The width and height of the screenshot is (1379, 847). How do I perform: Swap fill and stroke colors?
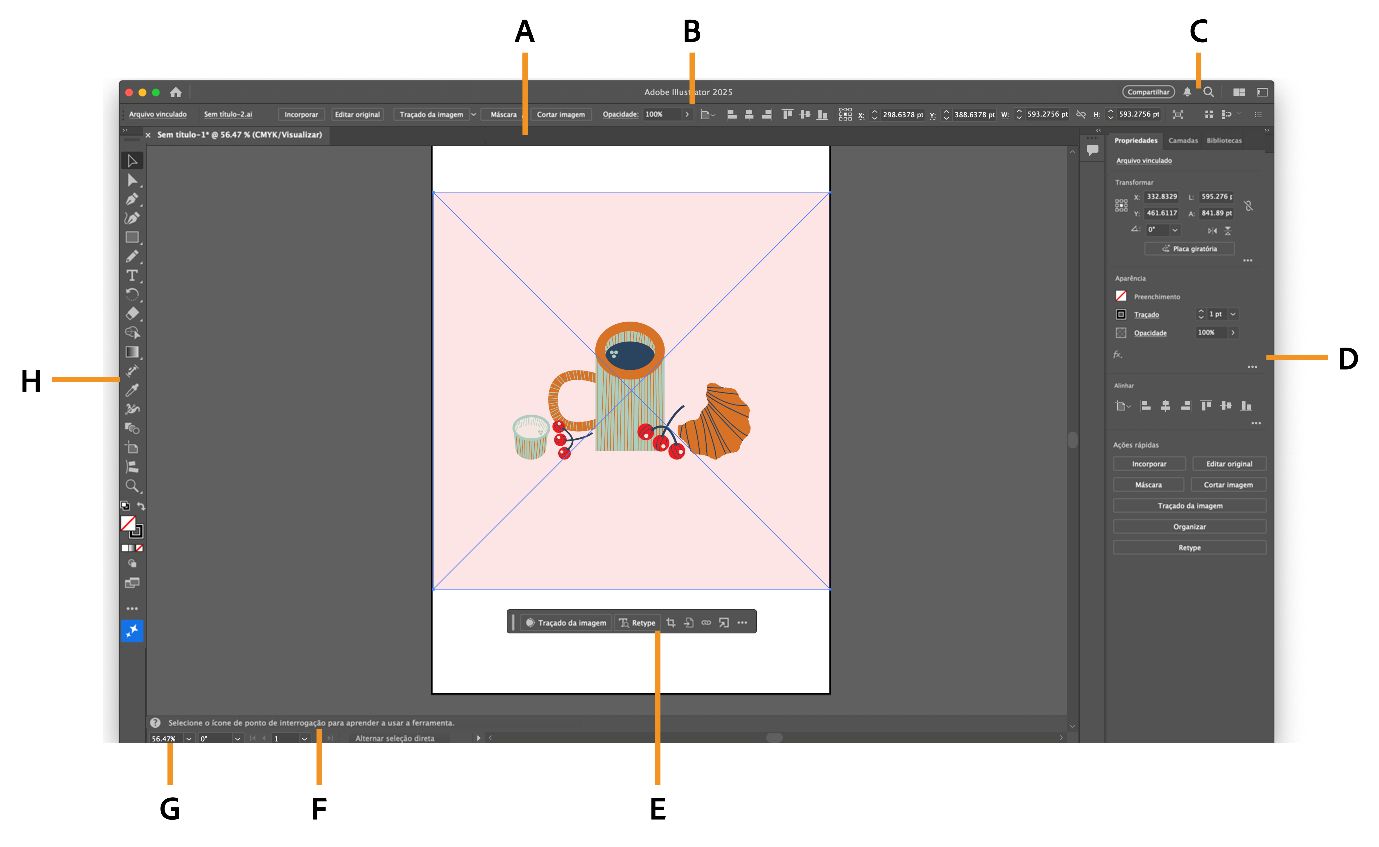[141, 505]
